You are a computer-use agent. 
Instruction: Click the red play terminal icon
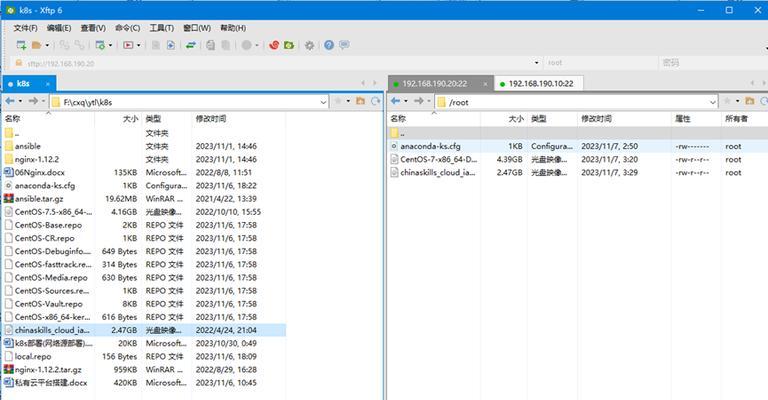128,45
